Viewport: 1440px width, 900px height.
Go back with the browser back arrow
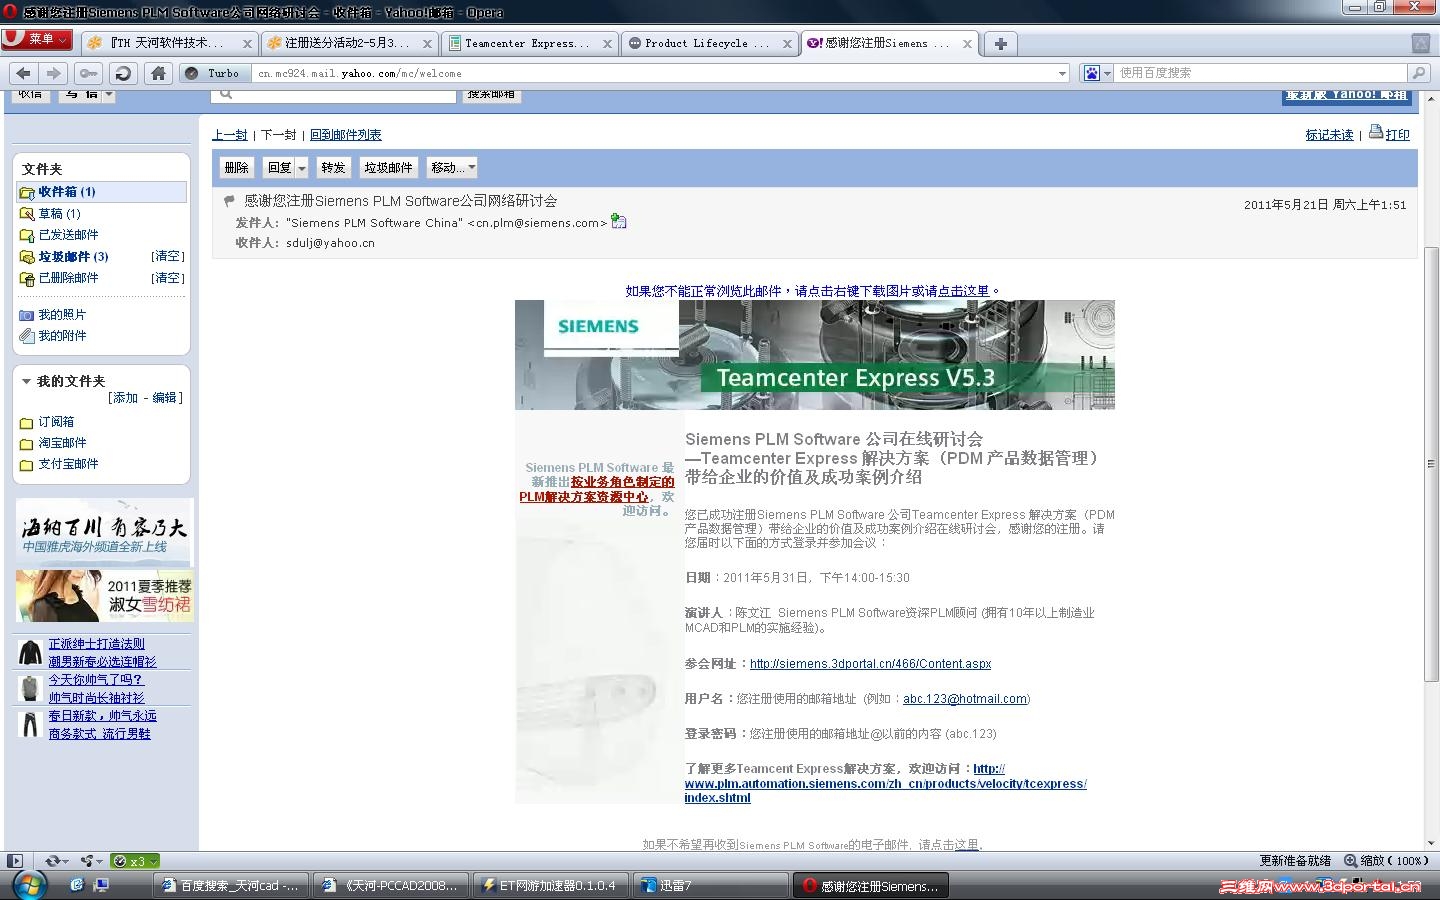[24, 73]
